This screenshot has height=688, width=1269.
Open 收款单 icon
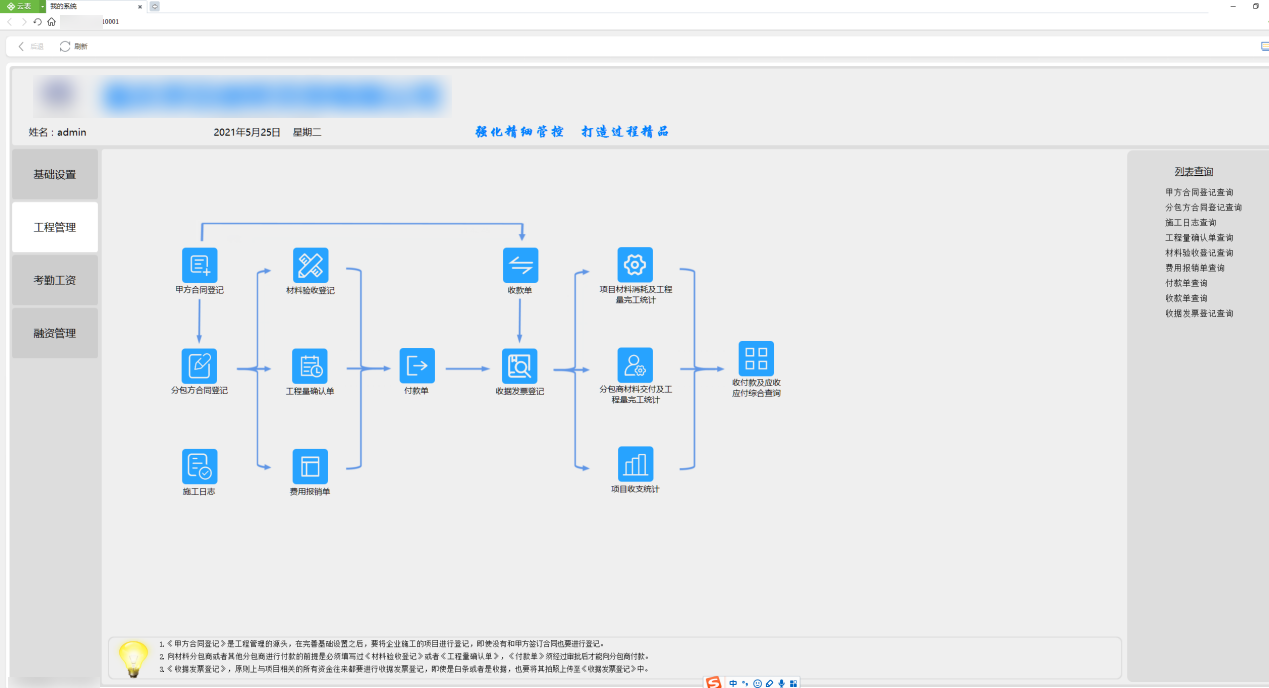[x=520, y=265]
